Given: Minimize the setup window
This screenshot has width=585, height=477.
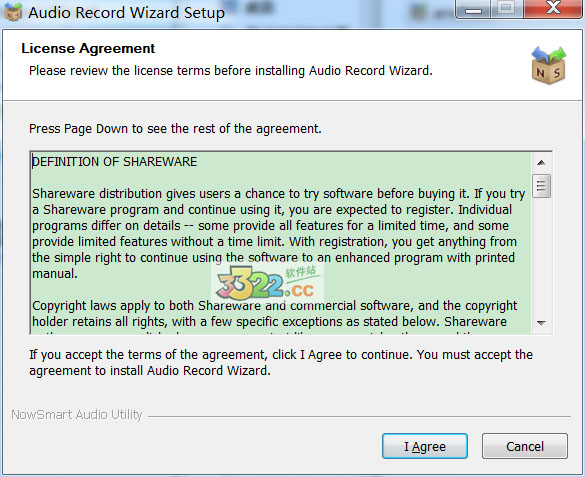Looking at the screenshot, I should click(473, 9).
